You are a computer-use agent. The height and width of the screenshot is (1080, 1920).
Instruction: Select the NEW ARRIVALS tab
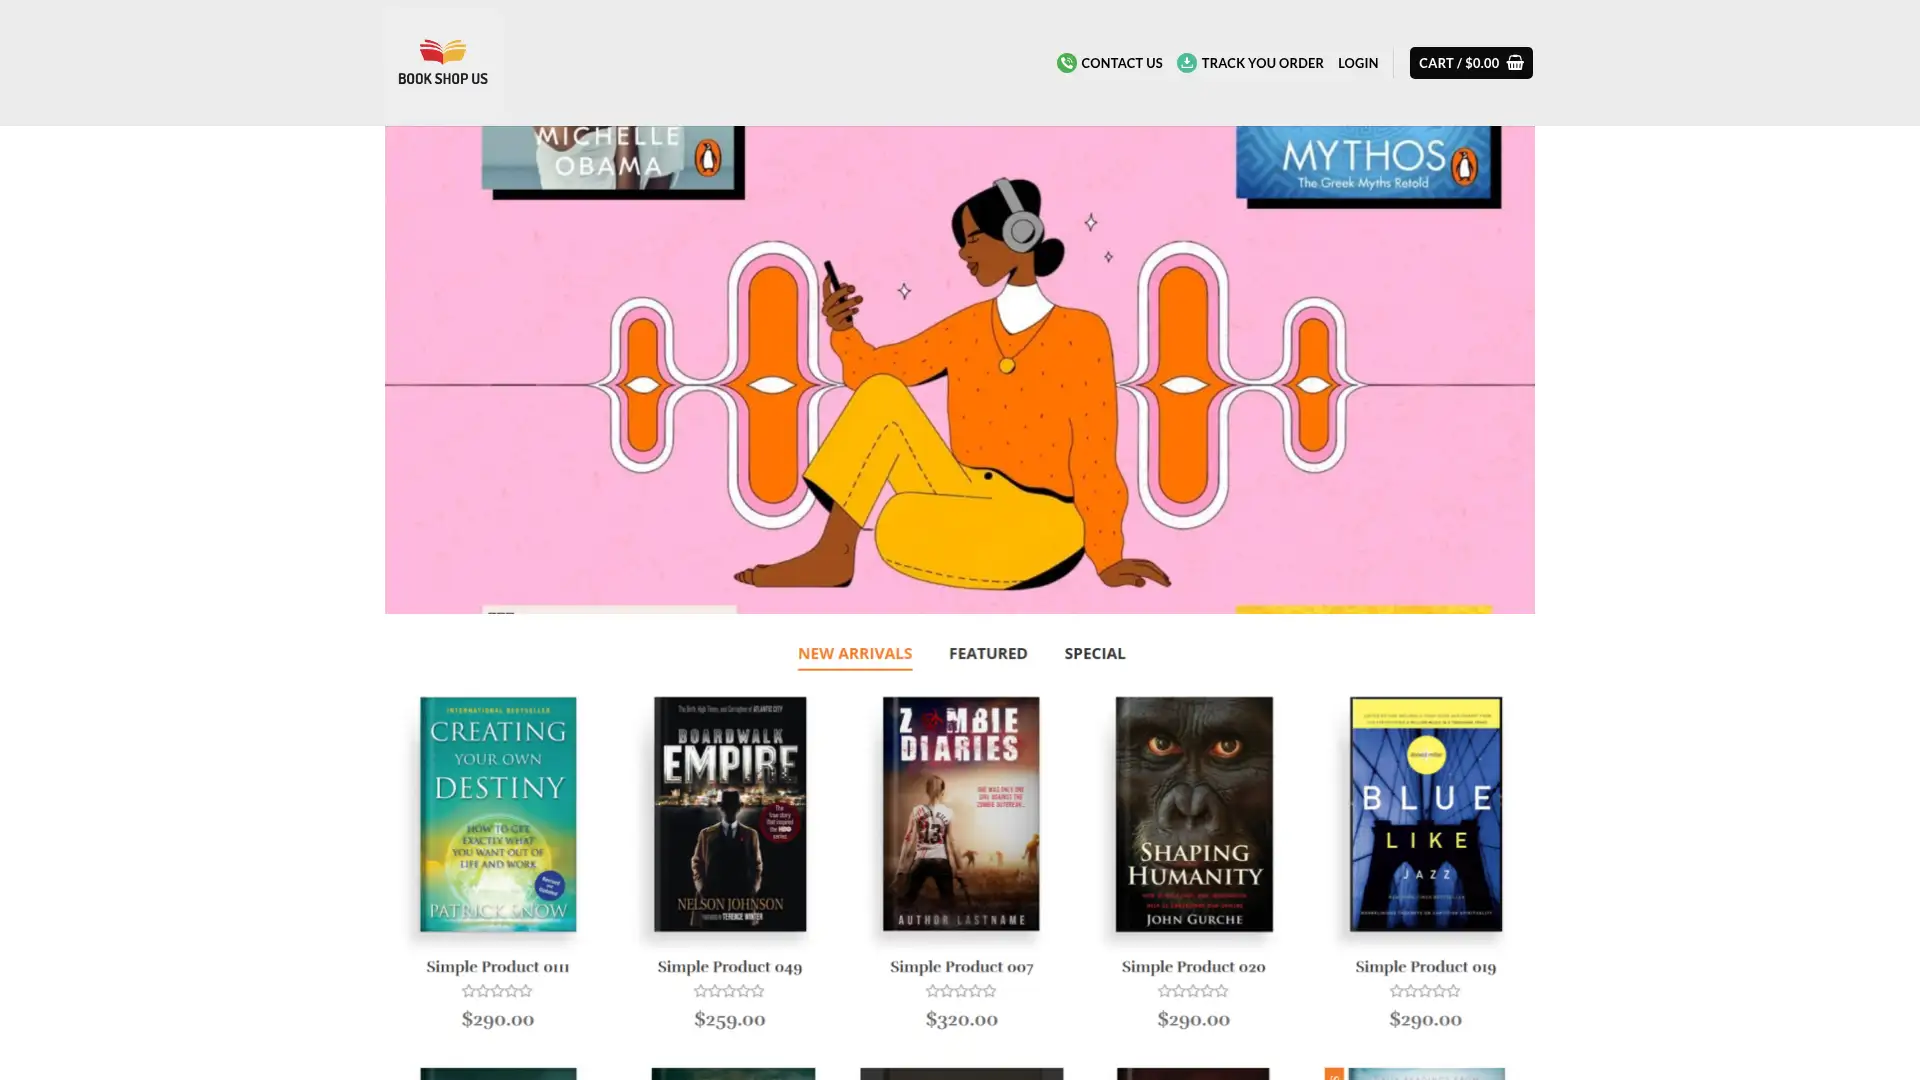tap(854, 653)
